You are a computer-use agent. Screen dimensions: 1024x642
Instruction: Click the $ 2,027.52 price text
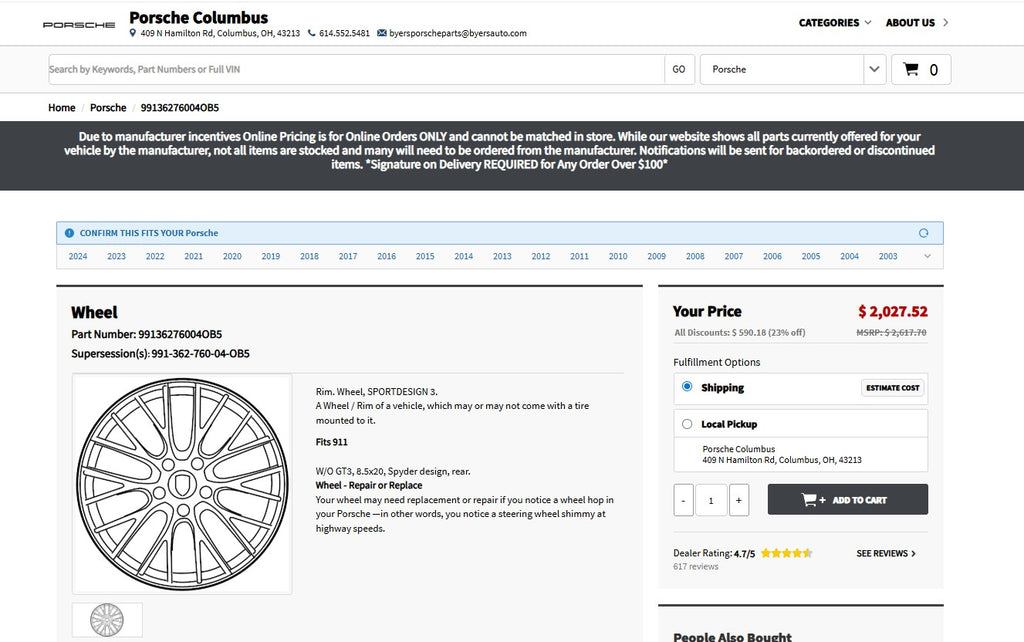tap(893, 312)
